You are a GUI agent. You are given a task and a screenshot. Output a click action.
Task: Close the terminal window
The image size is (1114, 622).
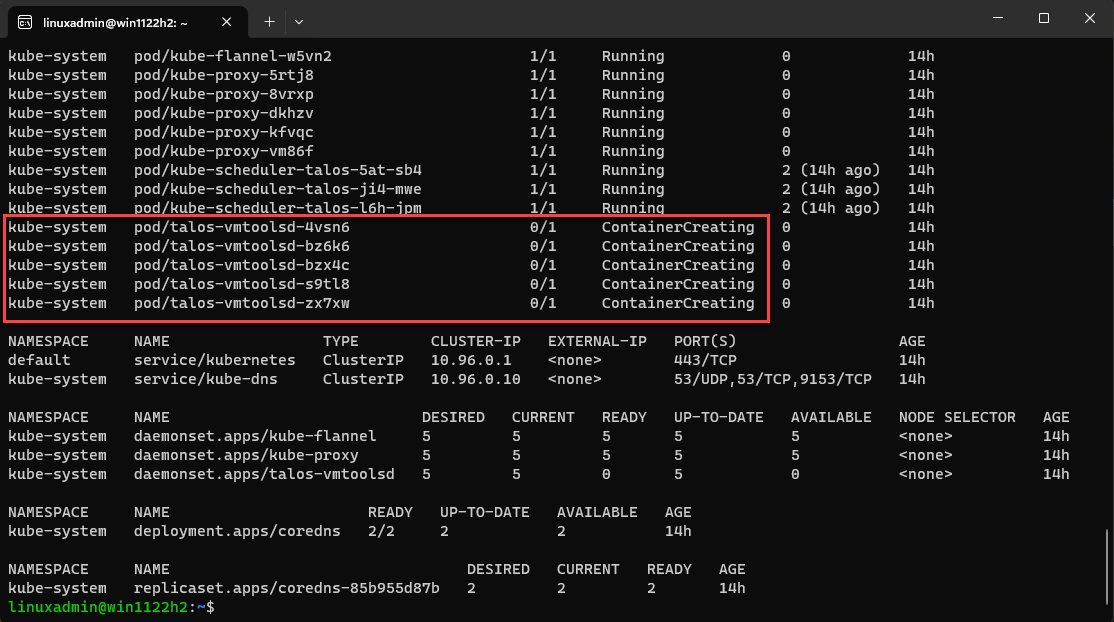(1089, 18)
